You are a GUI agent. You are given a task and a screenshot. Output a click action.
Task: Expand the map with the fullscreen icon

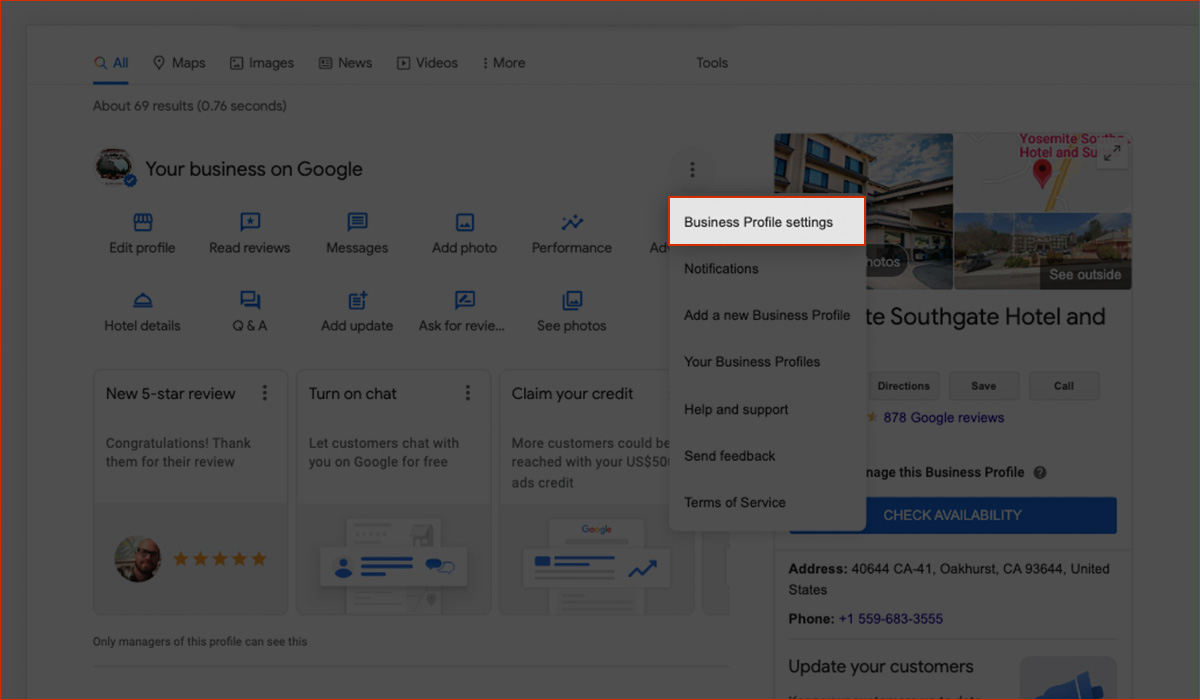pyautogui.click(x=1113, y=153)
